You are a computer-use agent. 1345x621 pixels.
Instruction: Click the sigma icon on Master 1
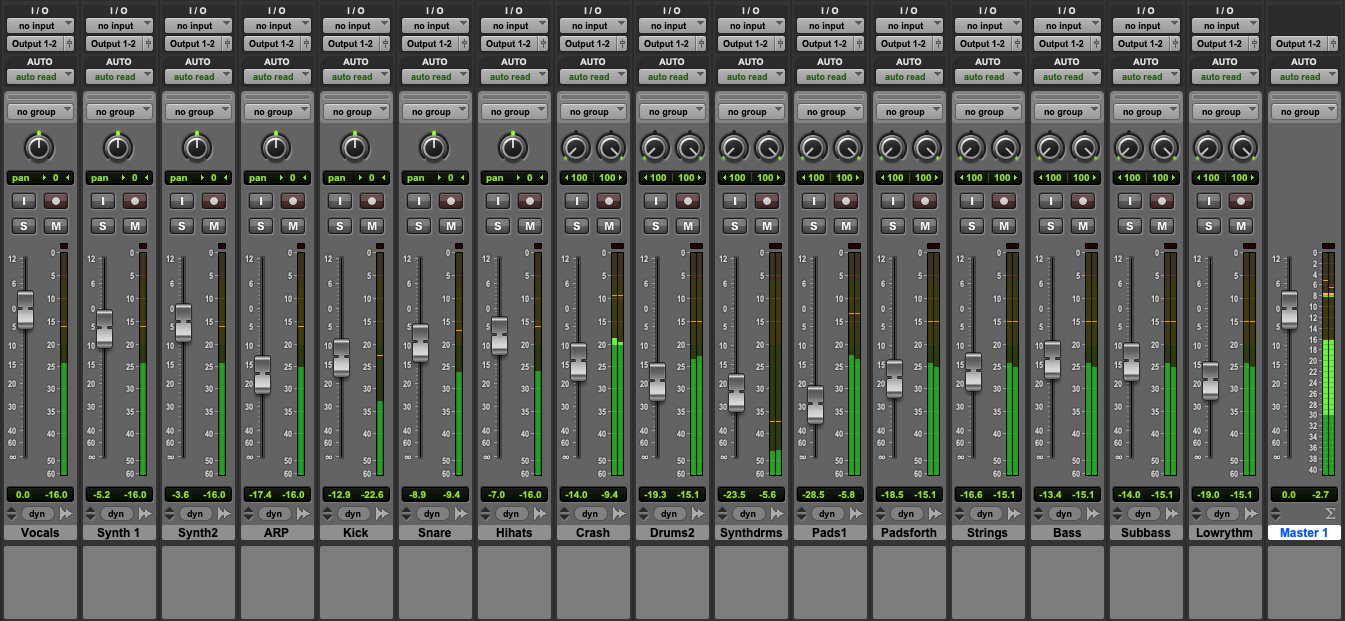[x=1330, y=514]
